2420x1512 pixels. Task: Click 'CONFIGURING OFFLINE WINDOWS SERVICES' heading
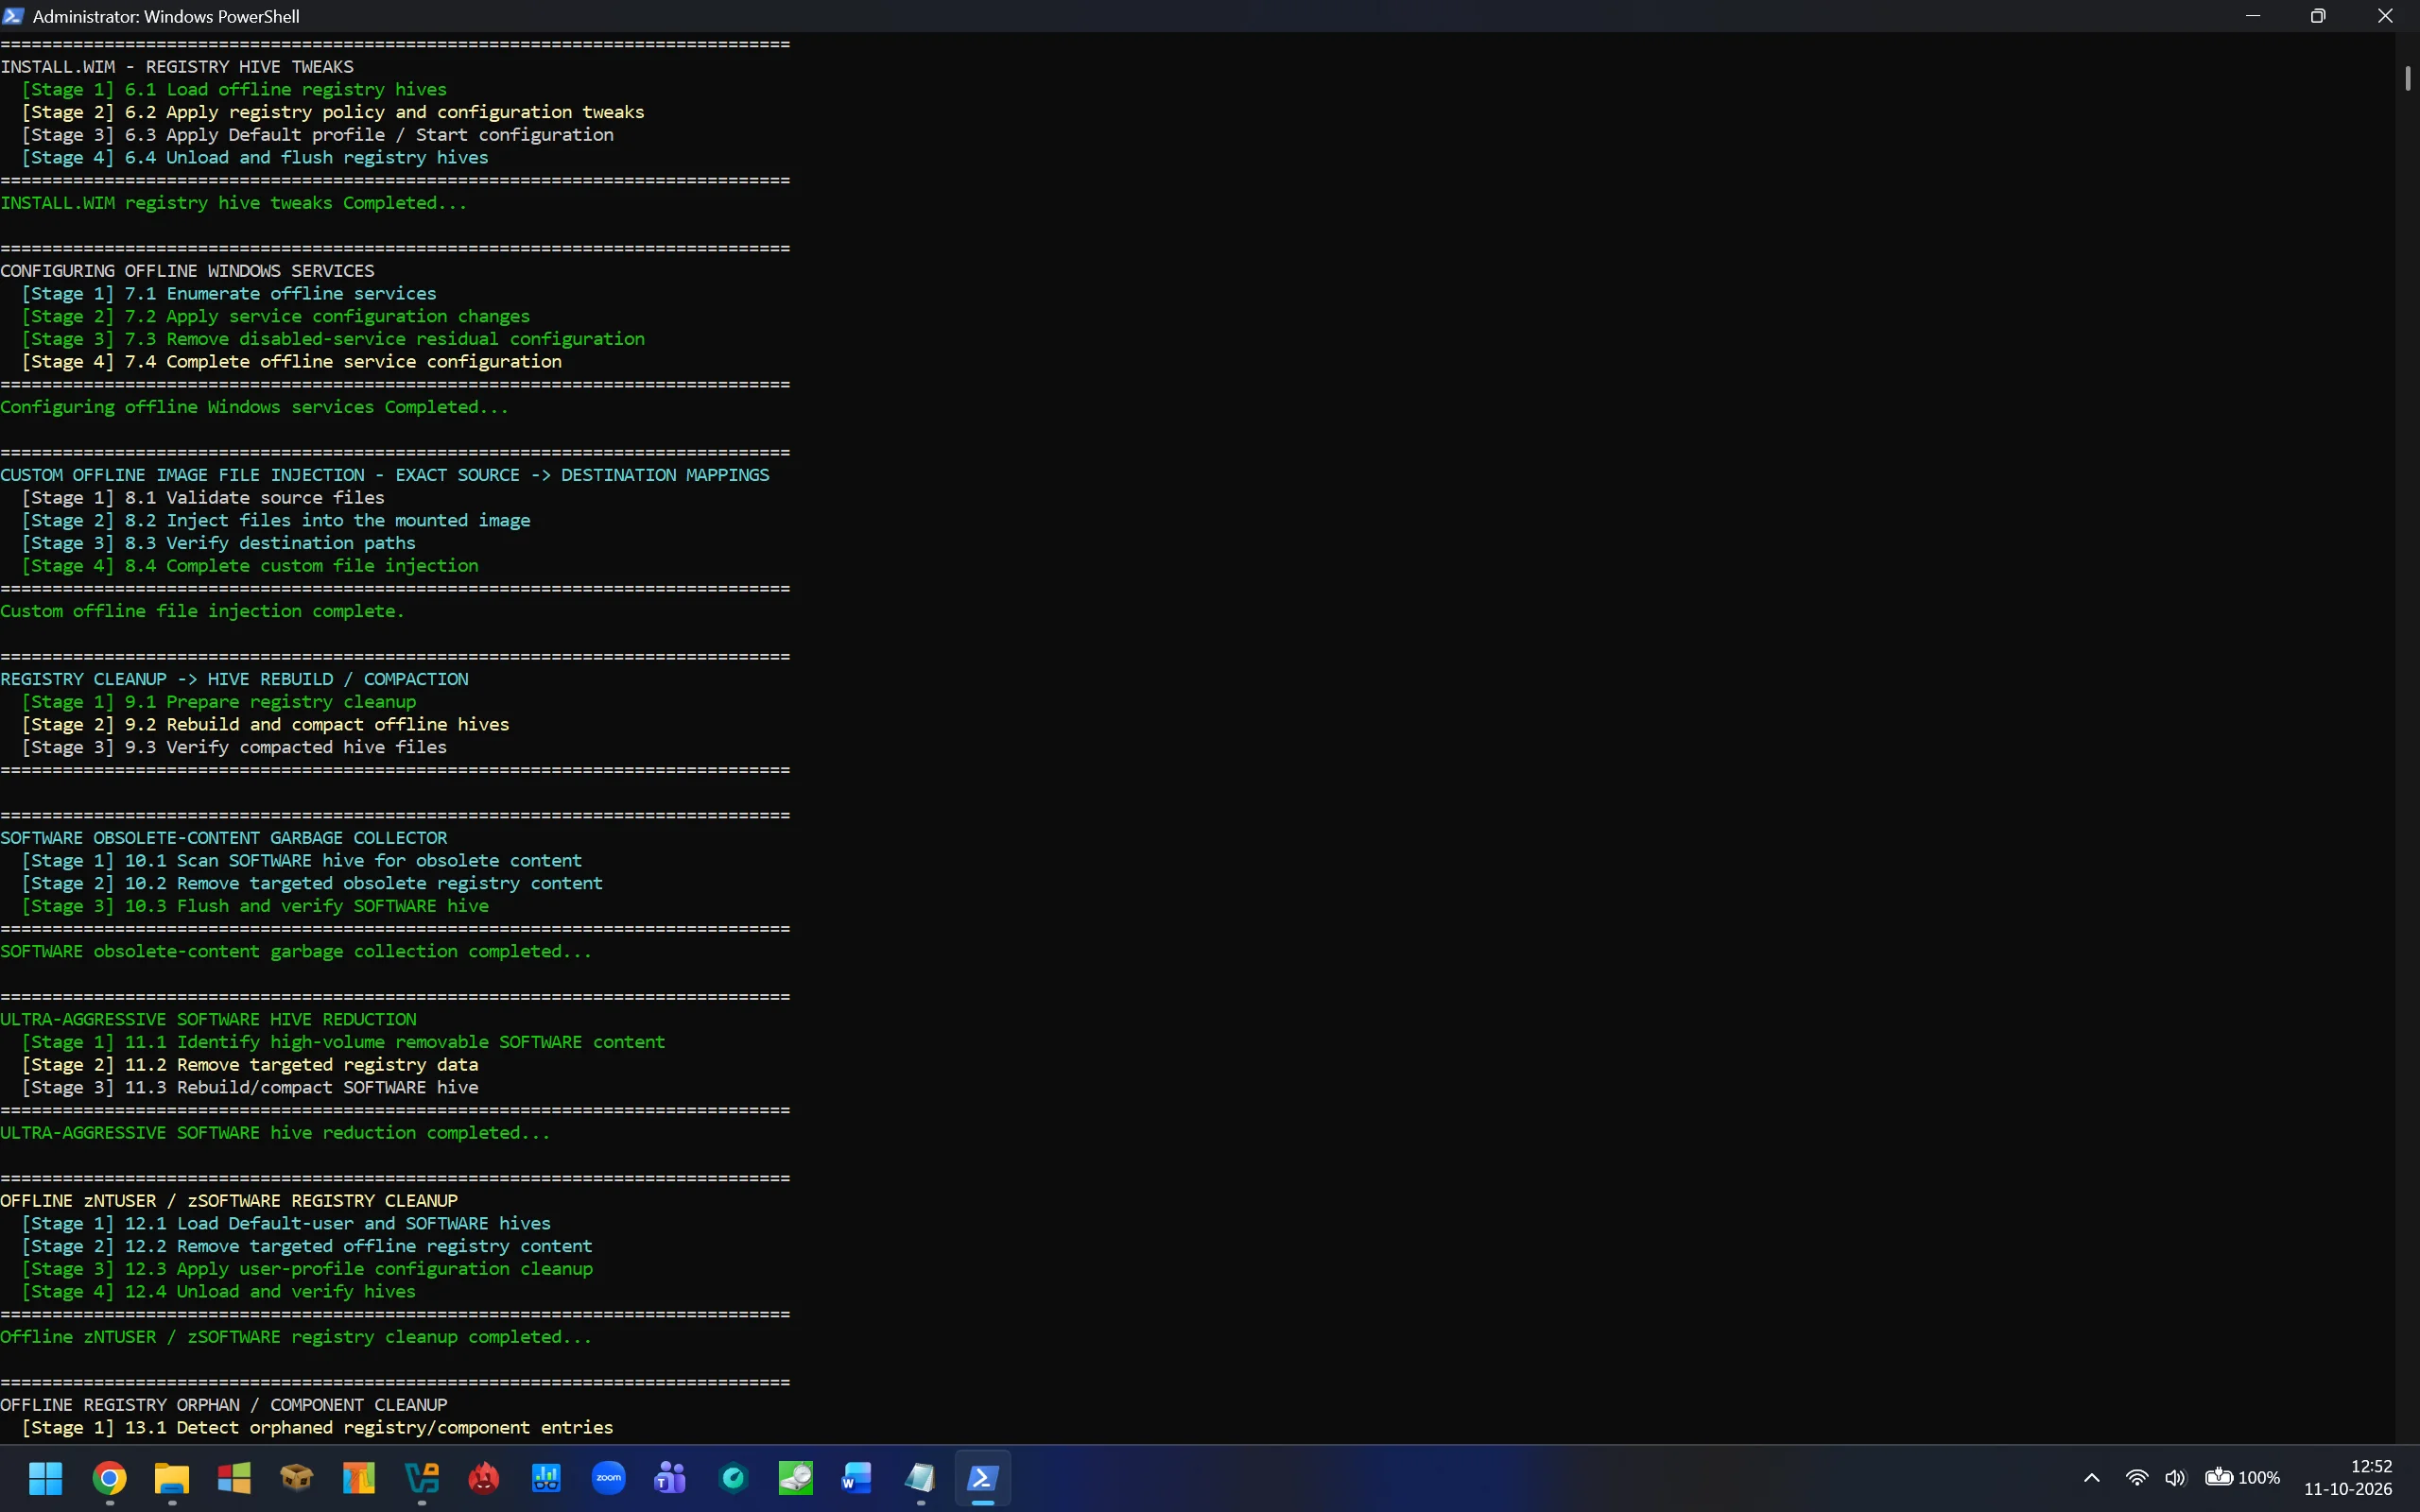click(x=187, y=271)
